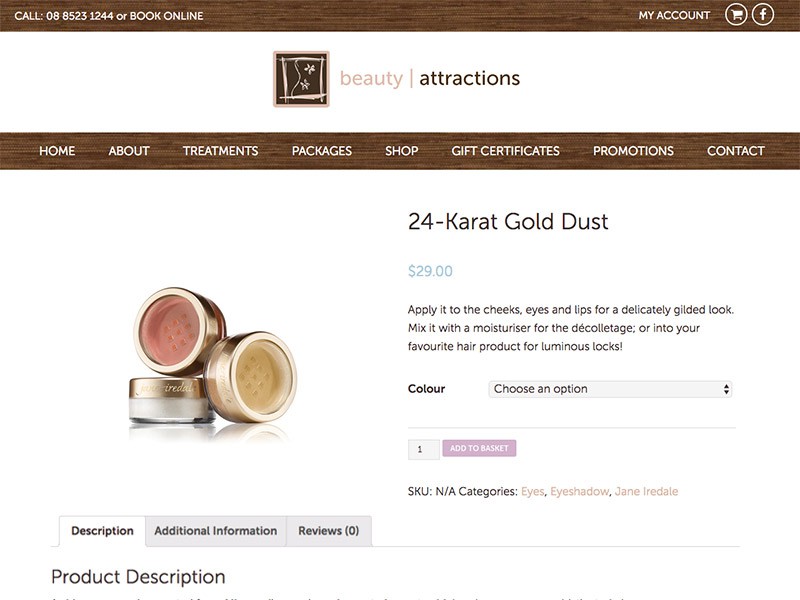Image resolution: width=800 pixels, height=600 pixels.
Task: Follow the Eyeshadow category link
Action: pos(579,491)
